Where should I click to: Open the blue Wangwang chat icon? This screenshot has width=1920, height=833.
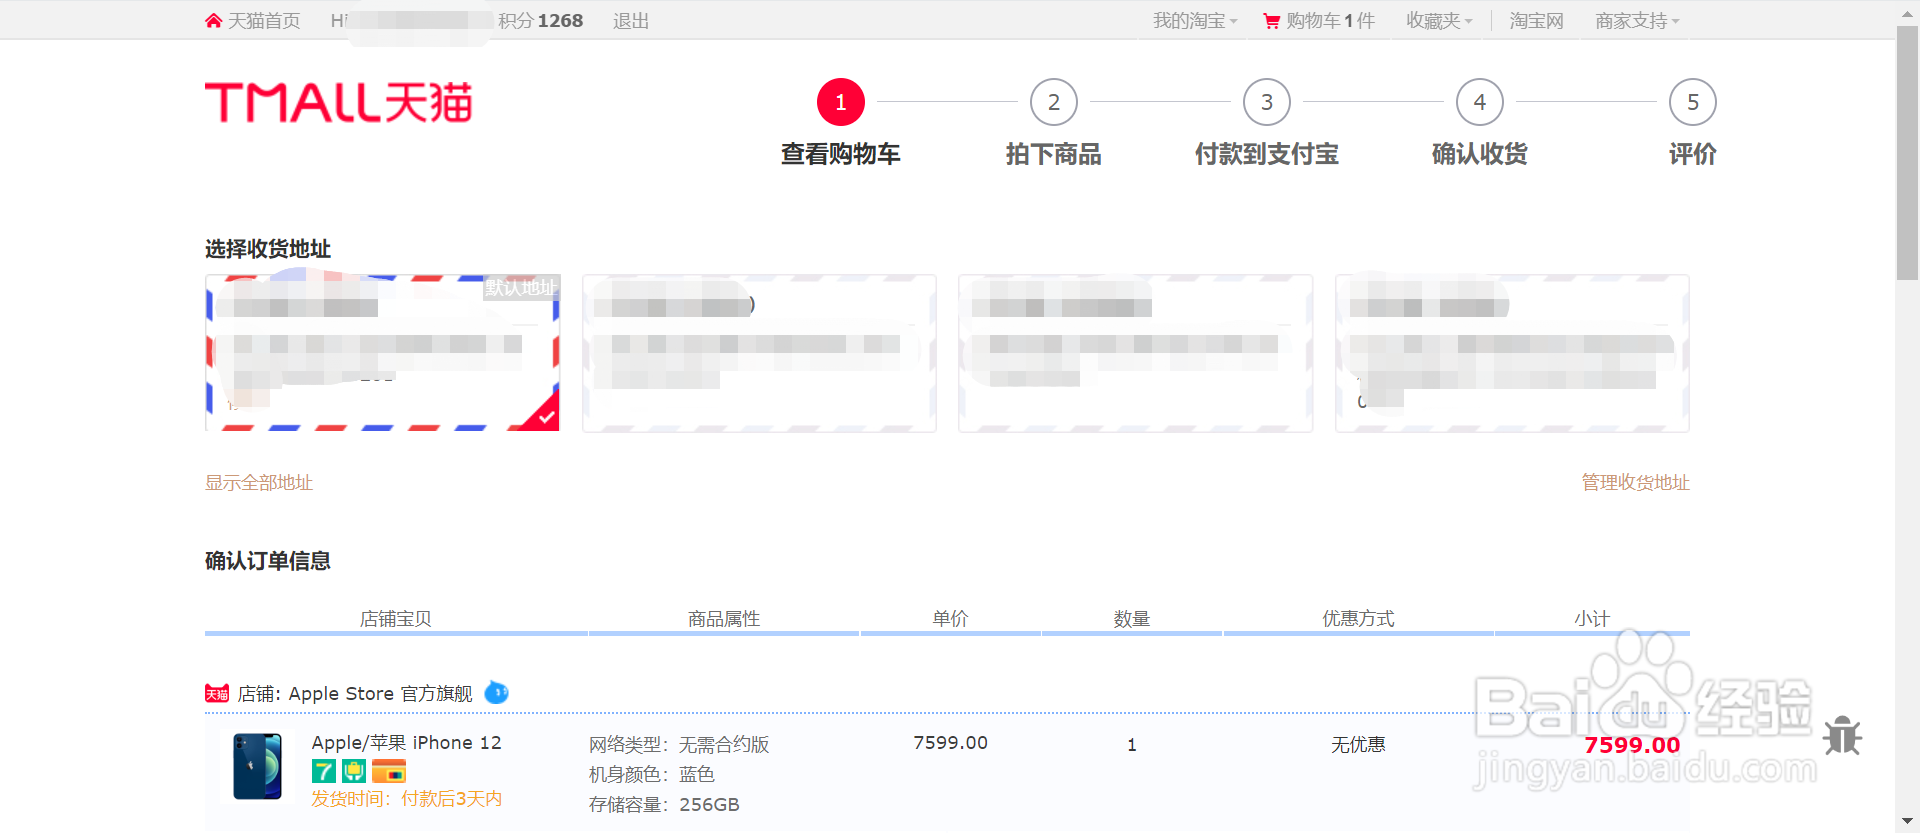[x=496, y=692]
